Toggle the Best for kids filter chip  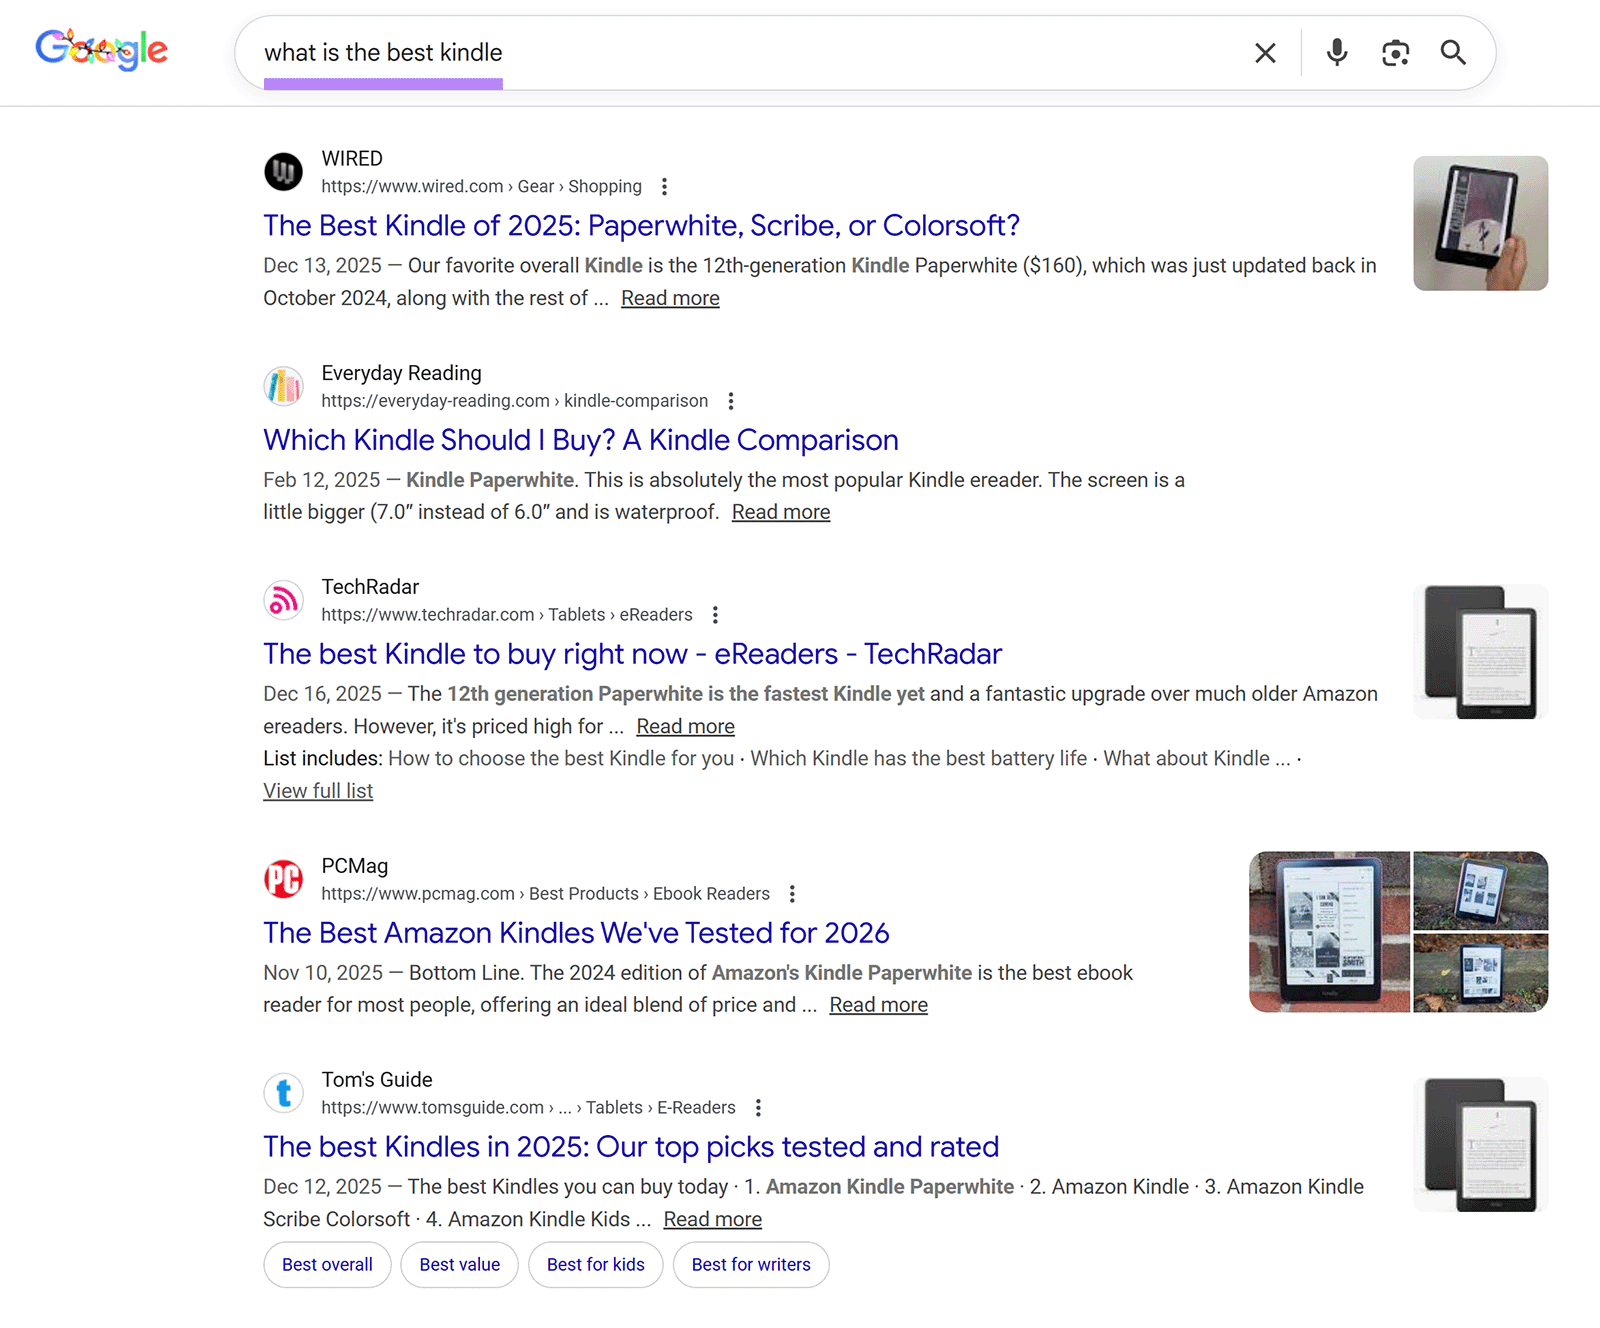click(595, 1264)
